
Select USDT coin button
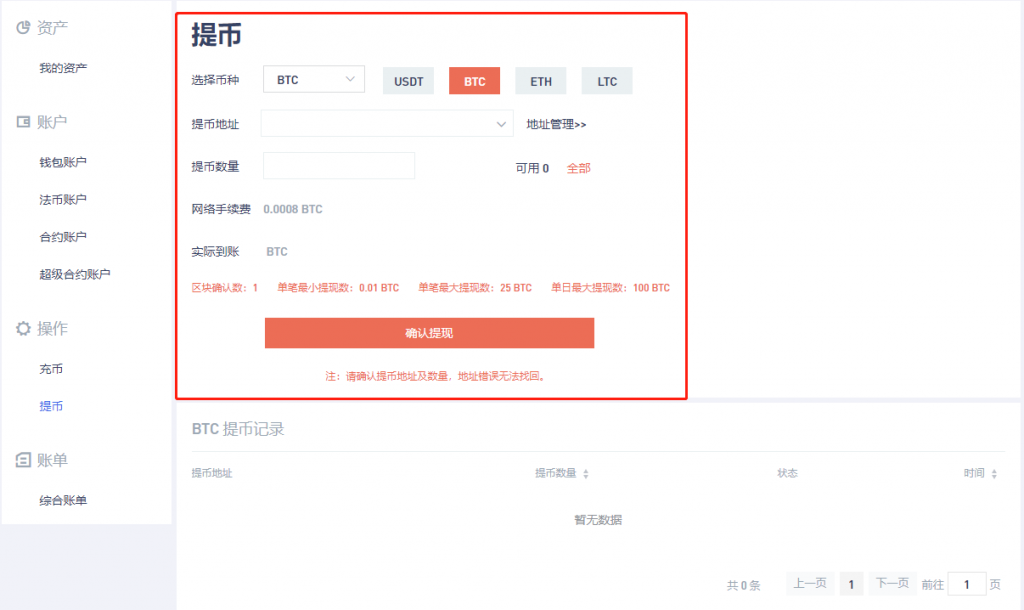[x=408, y=81]
